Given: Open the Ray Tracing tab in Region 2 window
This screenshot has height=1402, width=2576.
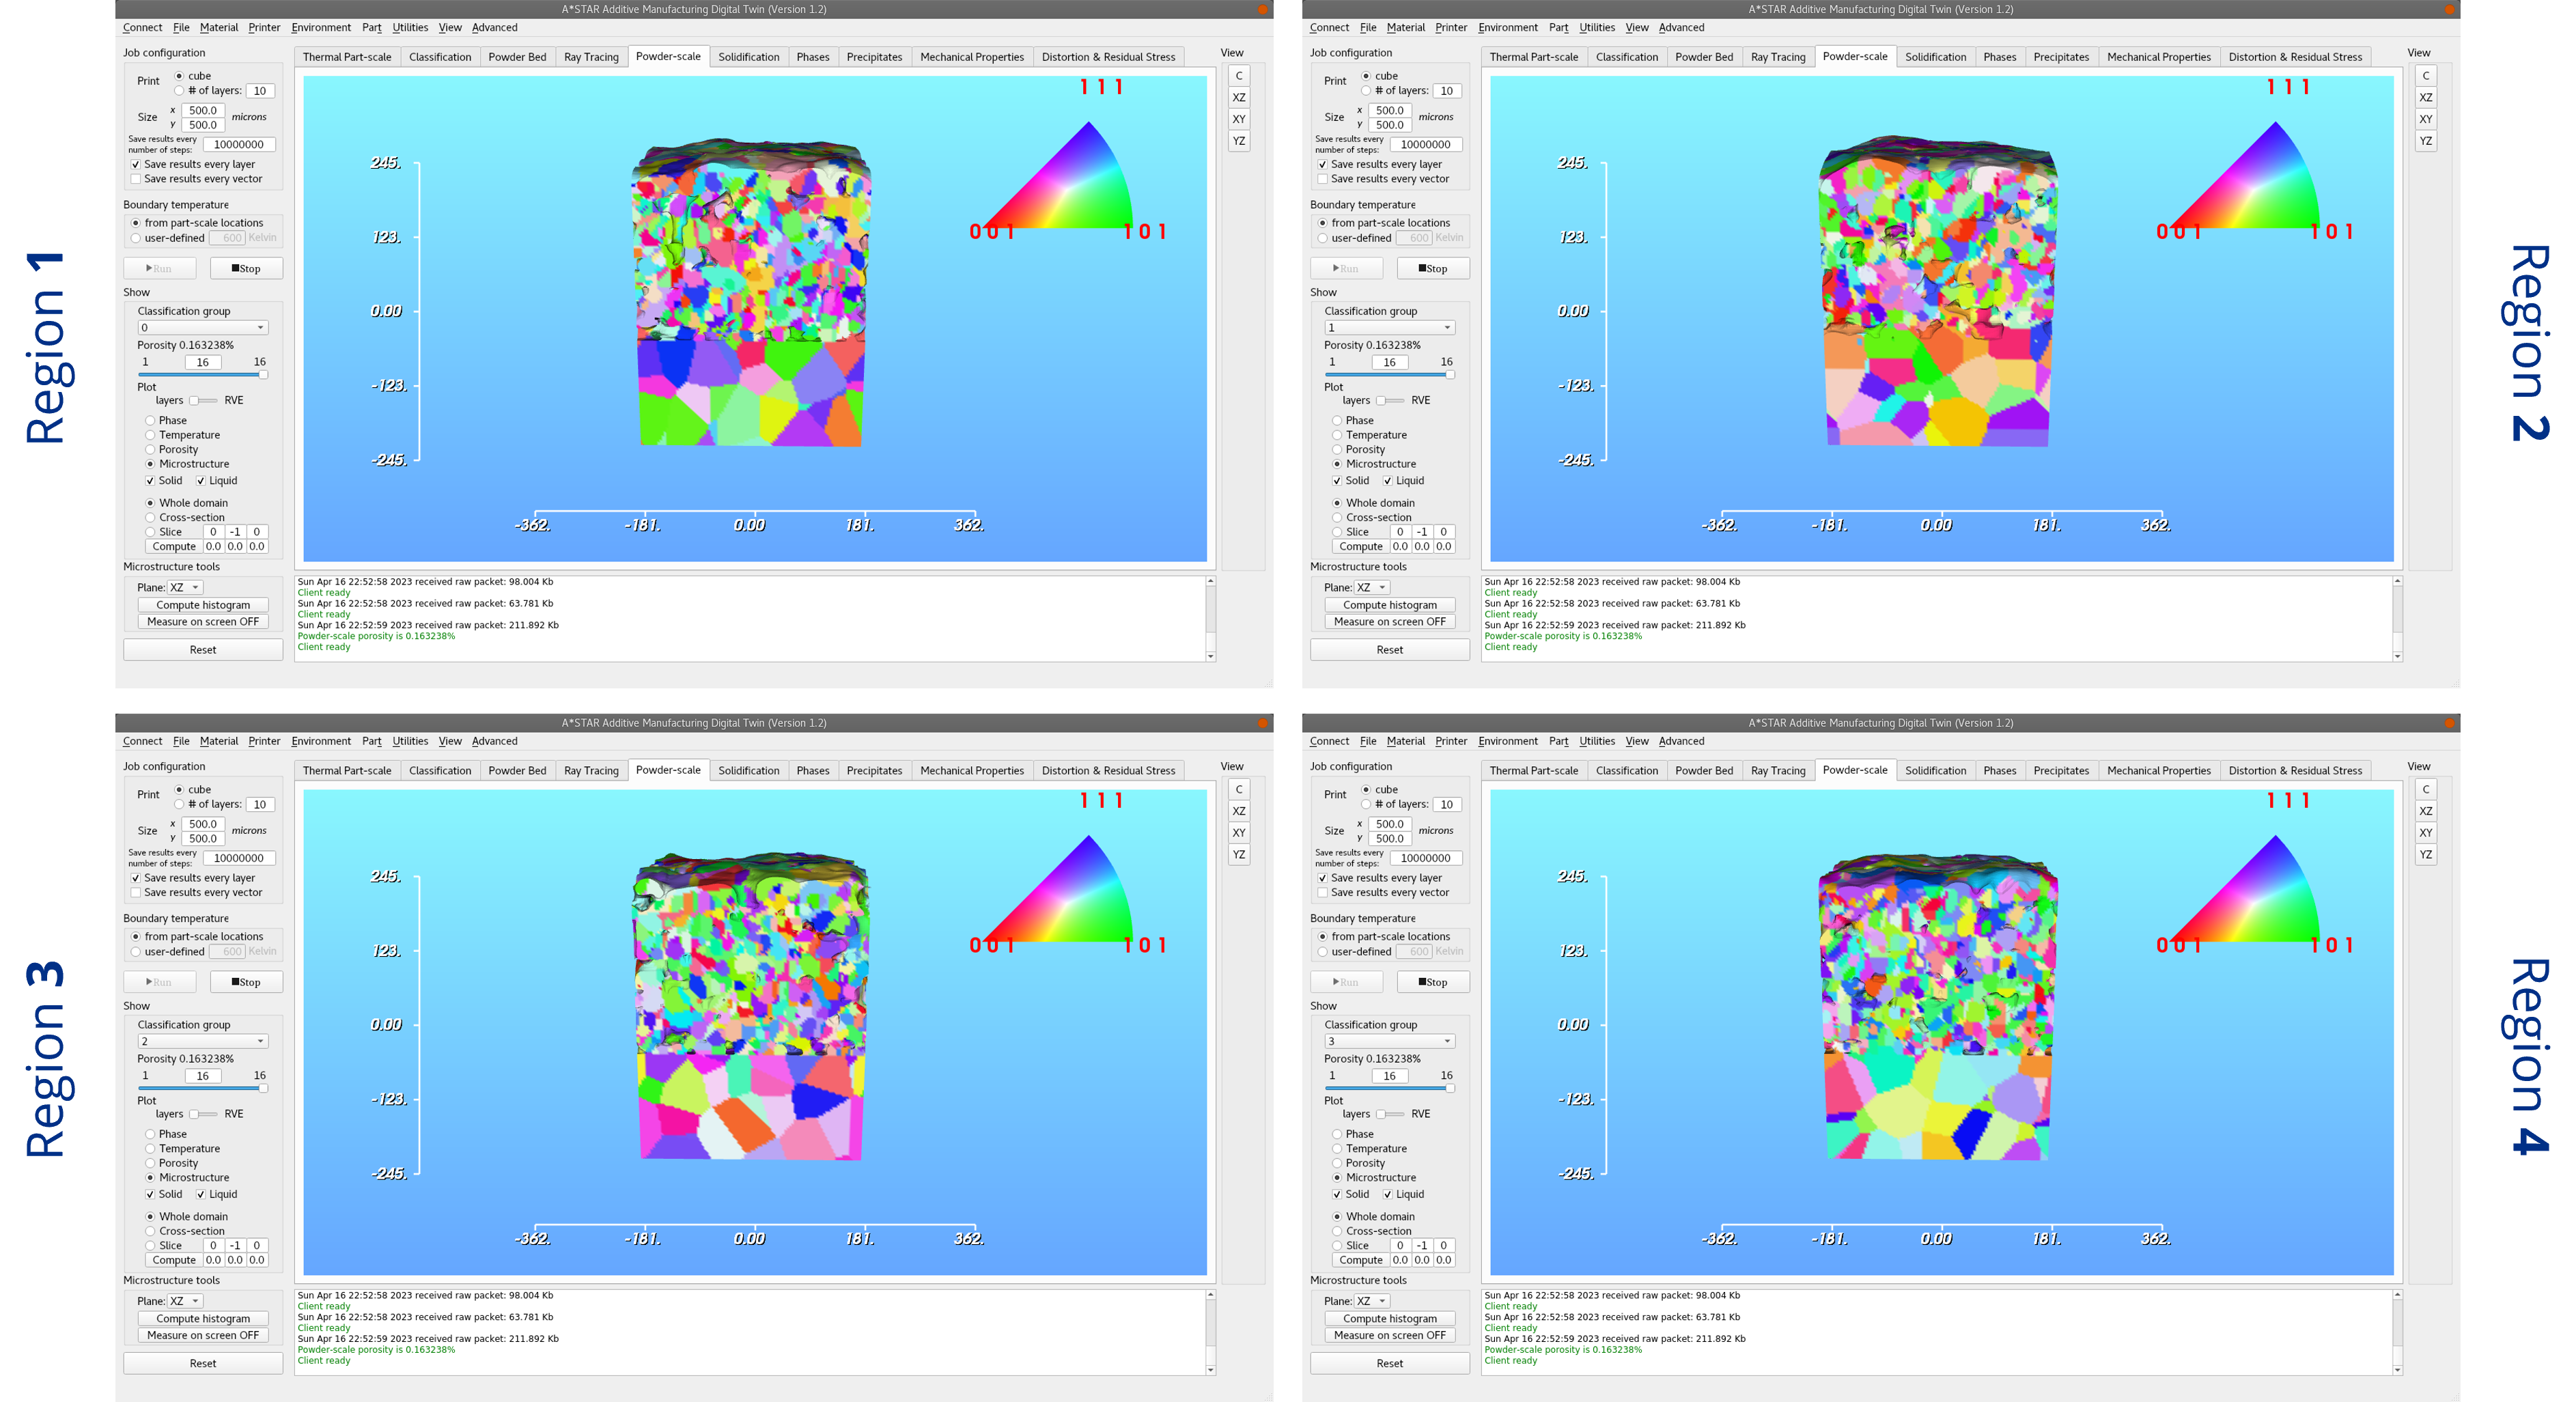Looking at the screenshot, I should tap(1778, 57).
